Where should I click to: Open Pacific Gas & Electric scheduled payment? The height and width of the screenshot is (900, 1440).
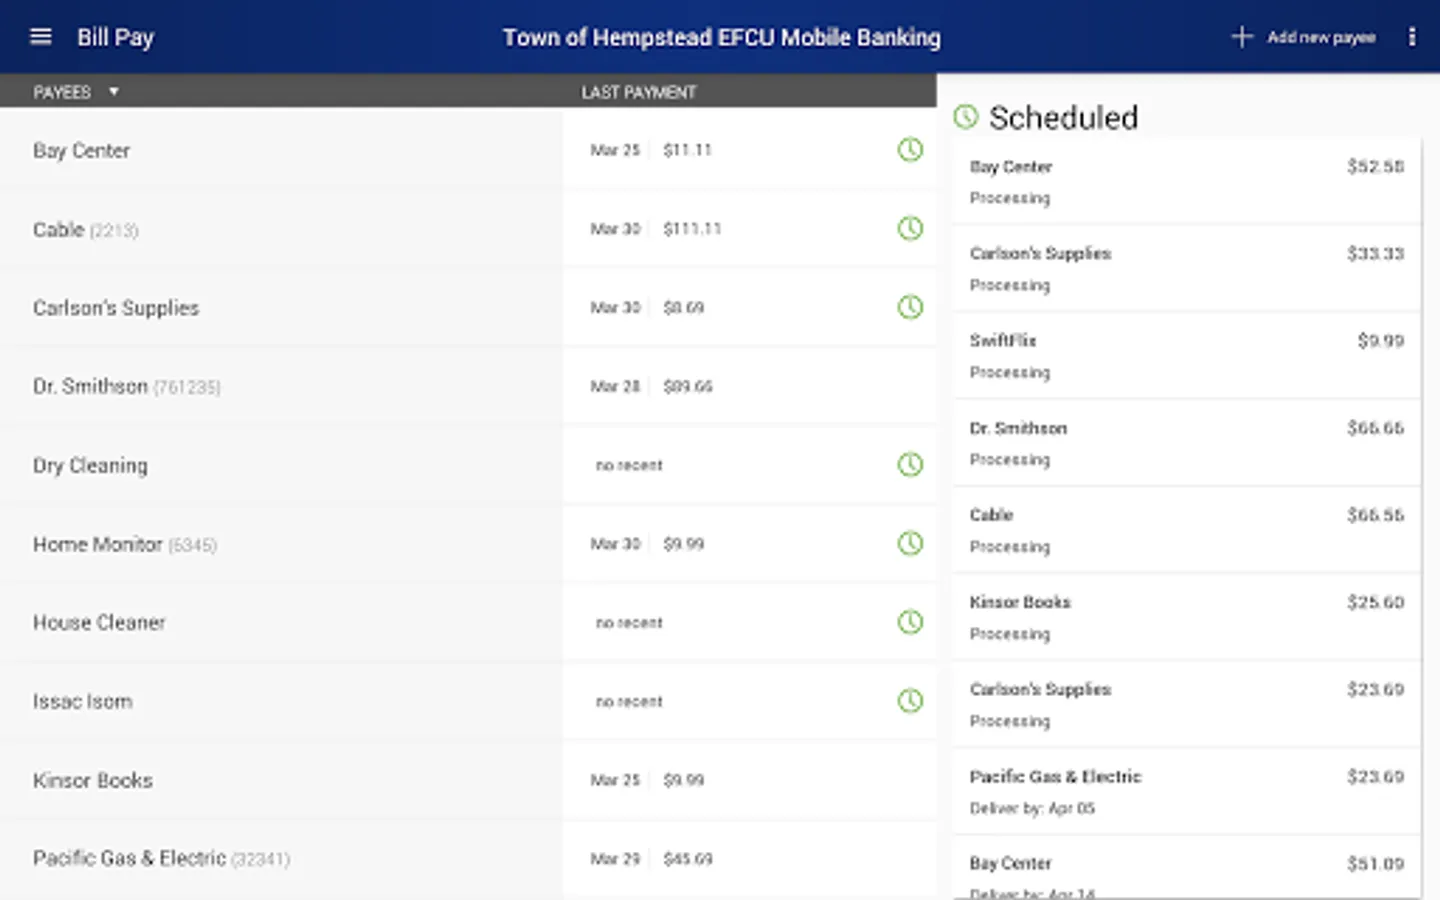click(1187, 792)
